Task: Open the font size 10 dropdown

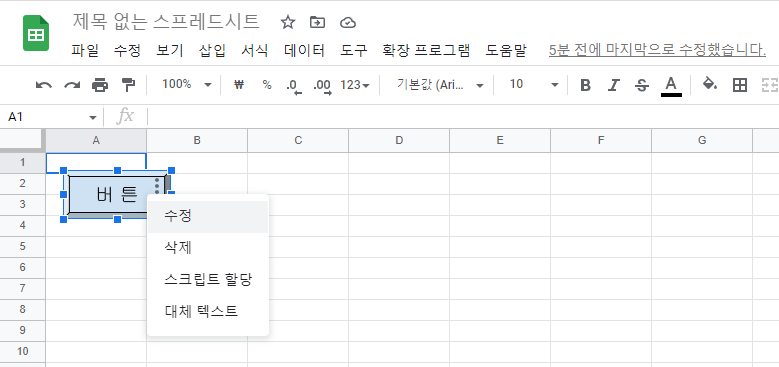Action: 534,85
